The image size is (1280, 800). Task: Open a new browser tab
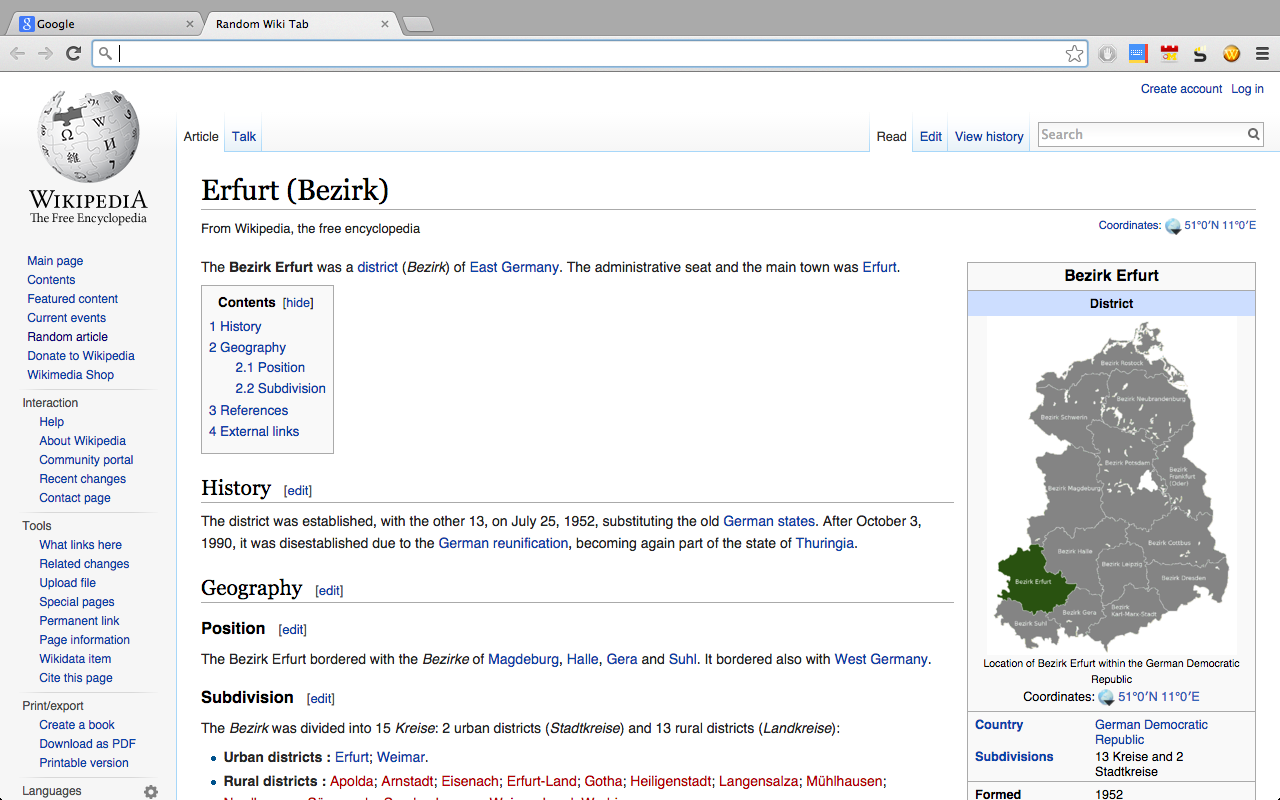pos(417,24)
